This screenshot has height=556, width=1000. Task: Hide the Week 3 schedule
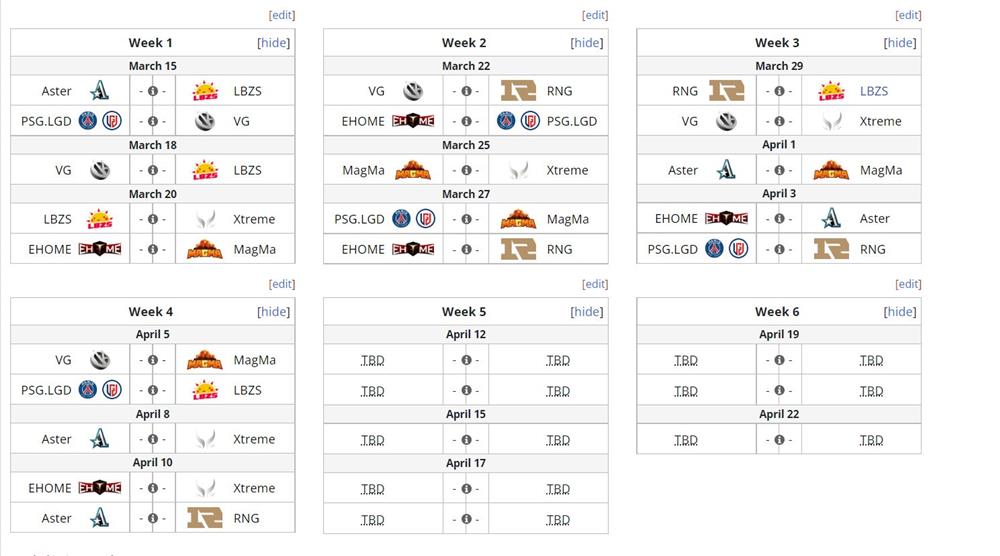point(900,43)
